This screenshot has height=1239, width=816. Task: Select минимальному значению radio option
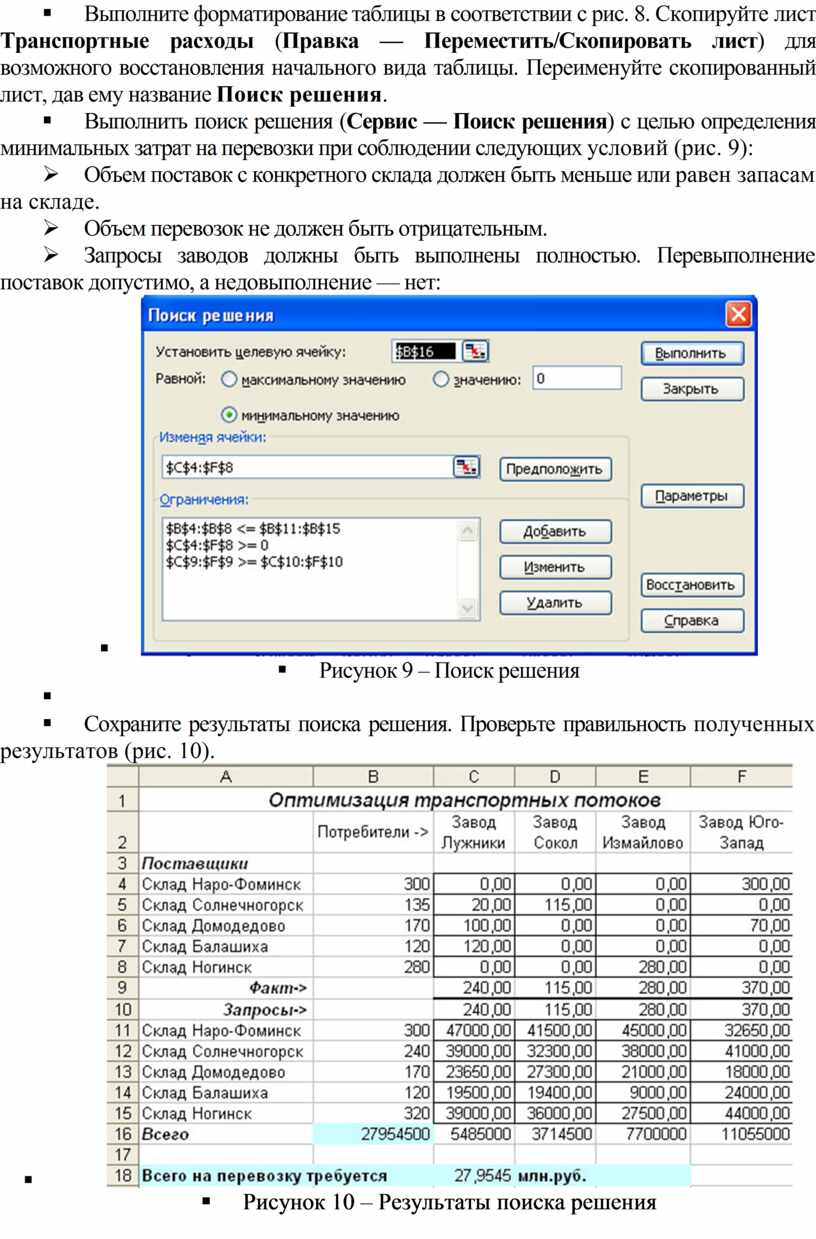tap(228, 415)
